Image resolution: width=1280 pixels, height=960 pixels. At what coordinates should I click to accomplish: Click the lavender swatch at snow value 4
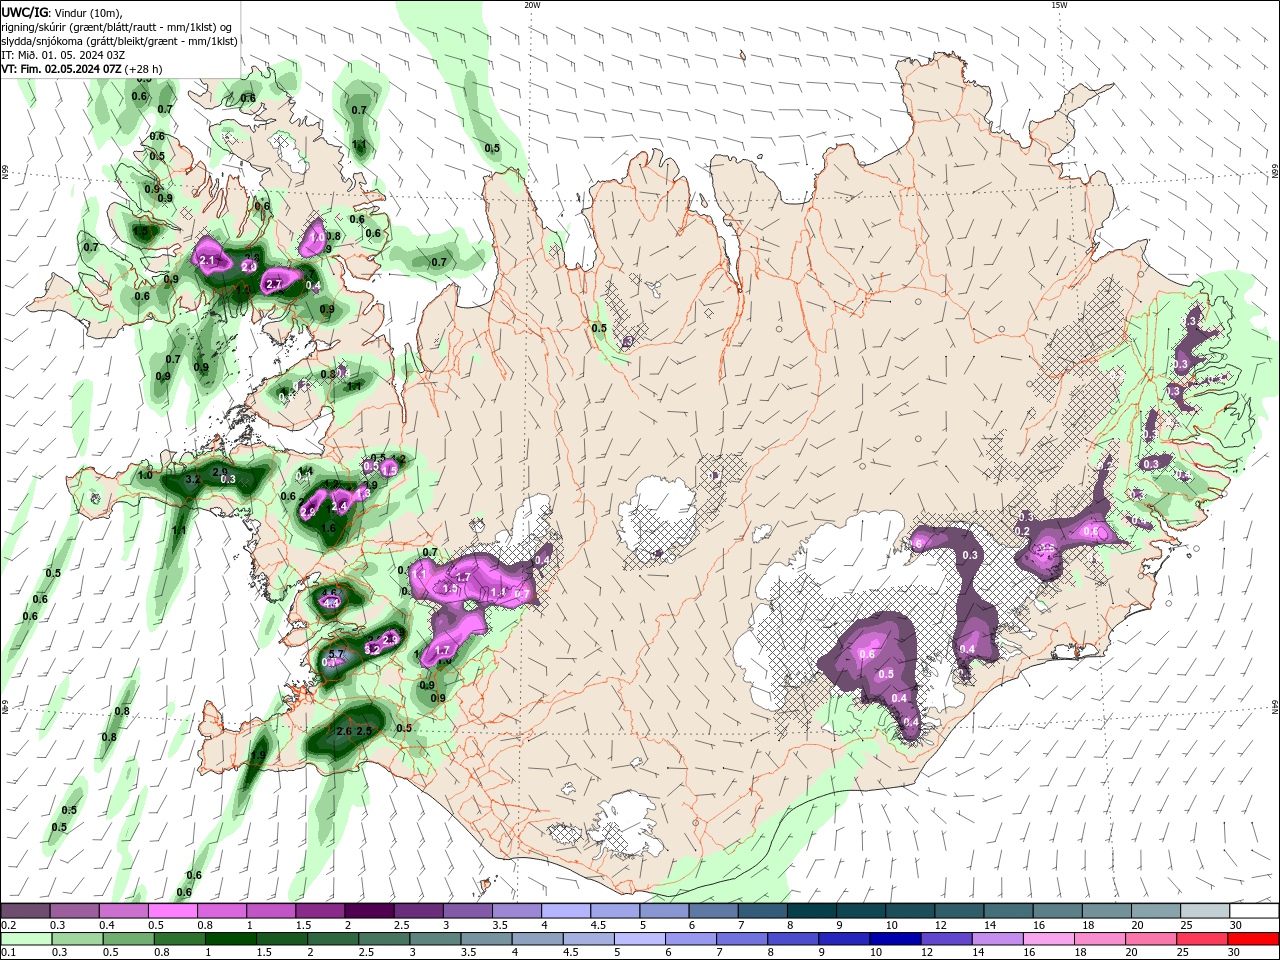coord(566,911)
